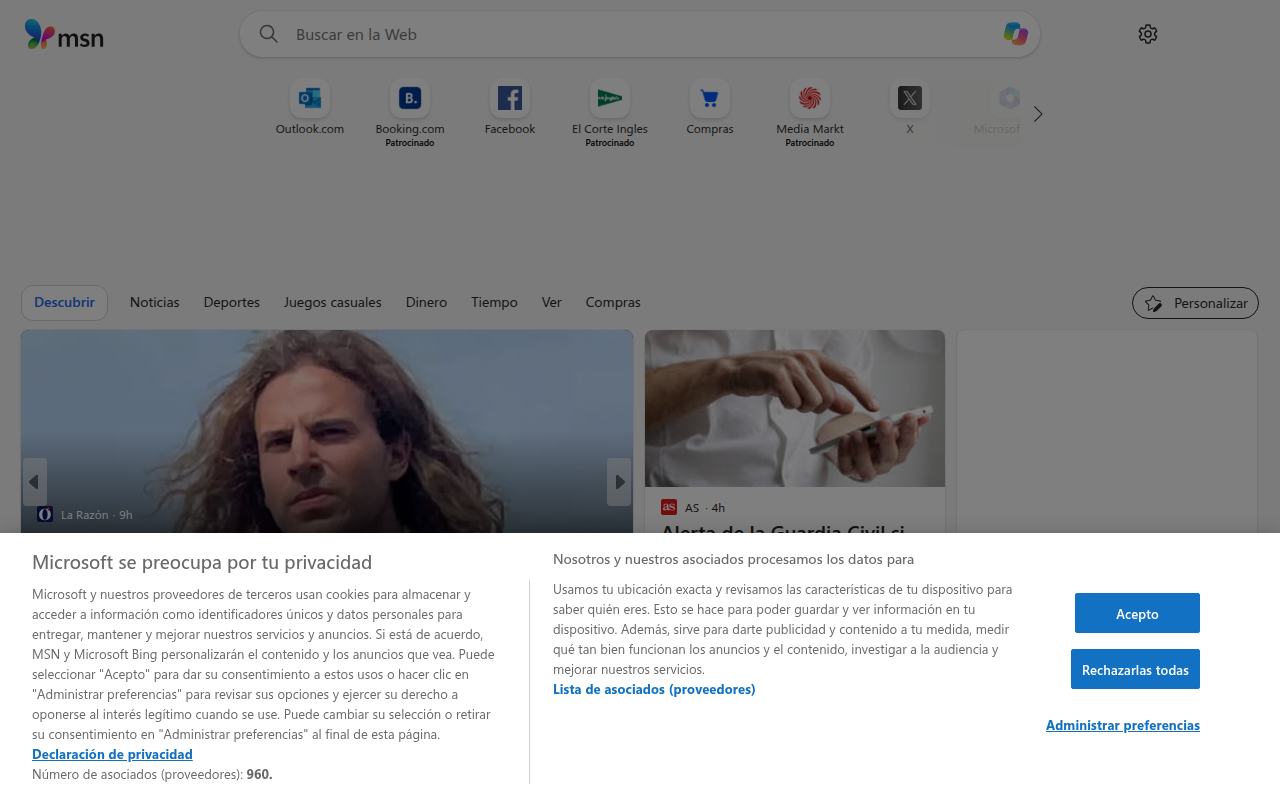Click the AS source logo
This screenshot has height=800, width=1280.
669,507
